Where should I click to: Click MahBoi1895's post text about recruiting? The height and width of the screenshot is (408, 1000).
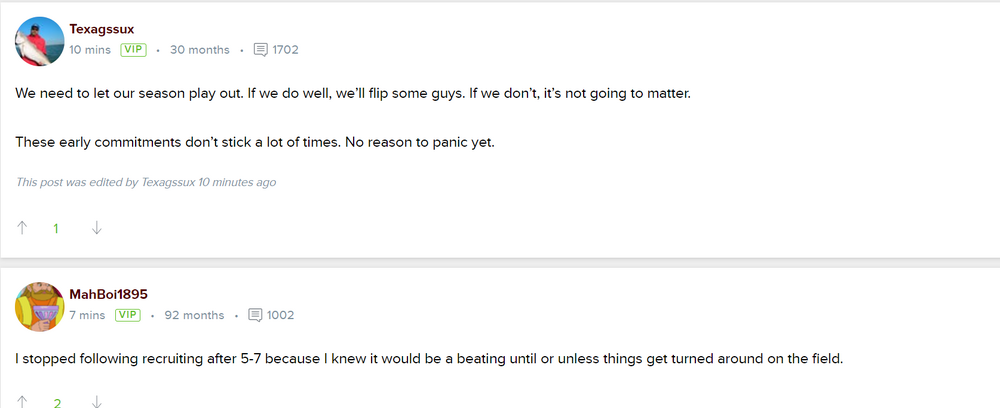tap(430, 359)
